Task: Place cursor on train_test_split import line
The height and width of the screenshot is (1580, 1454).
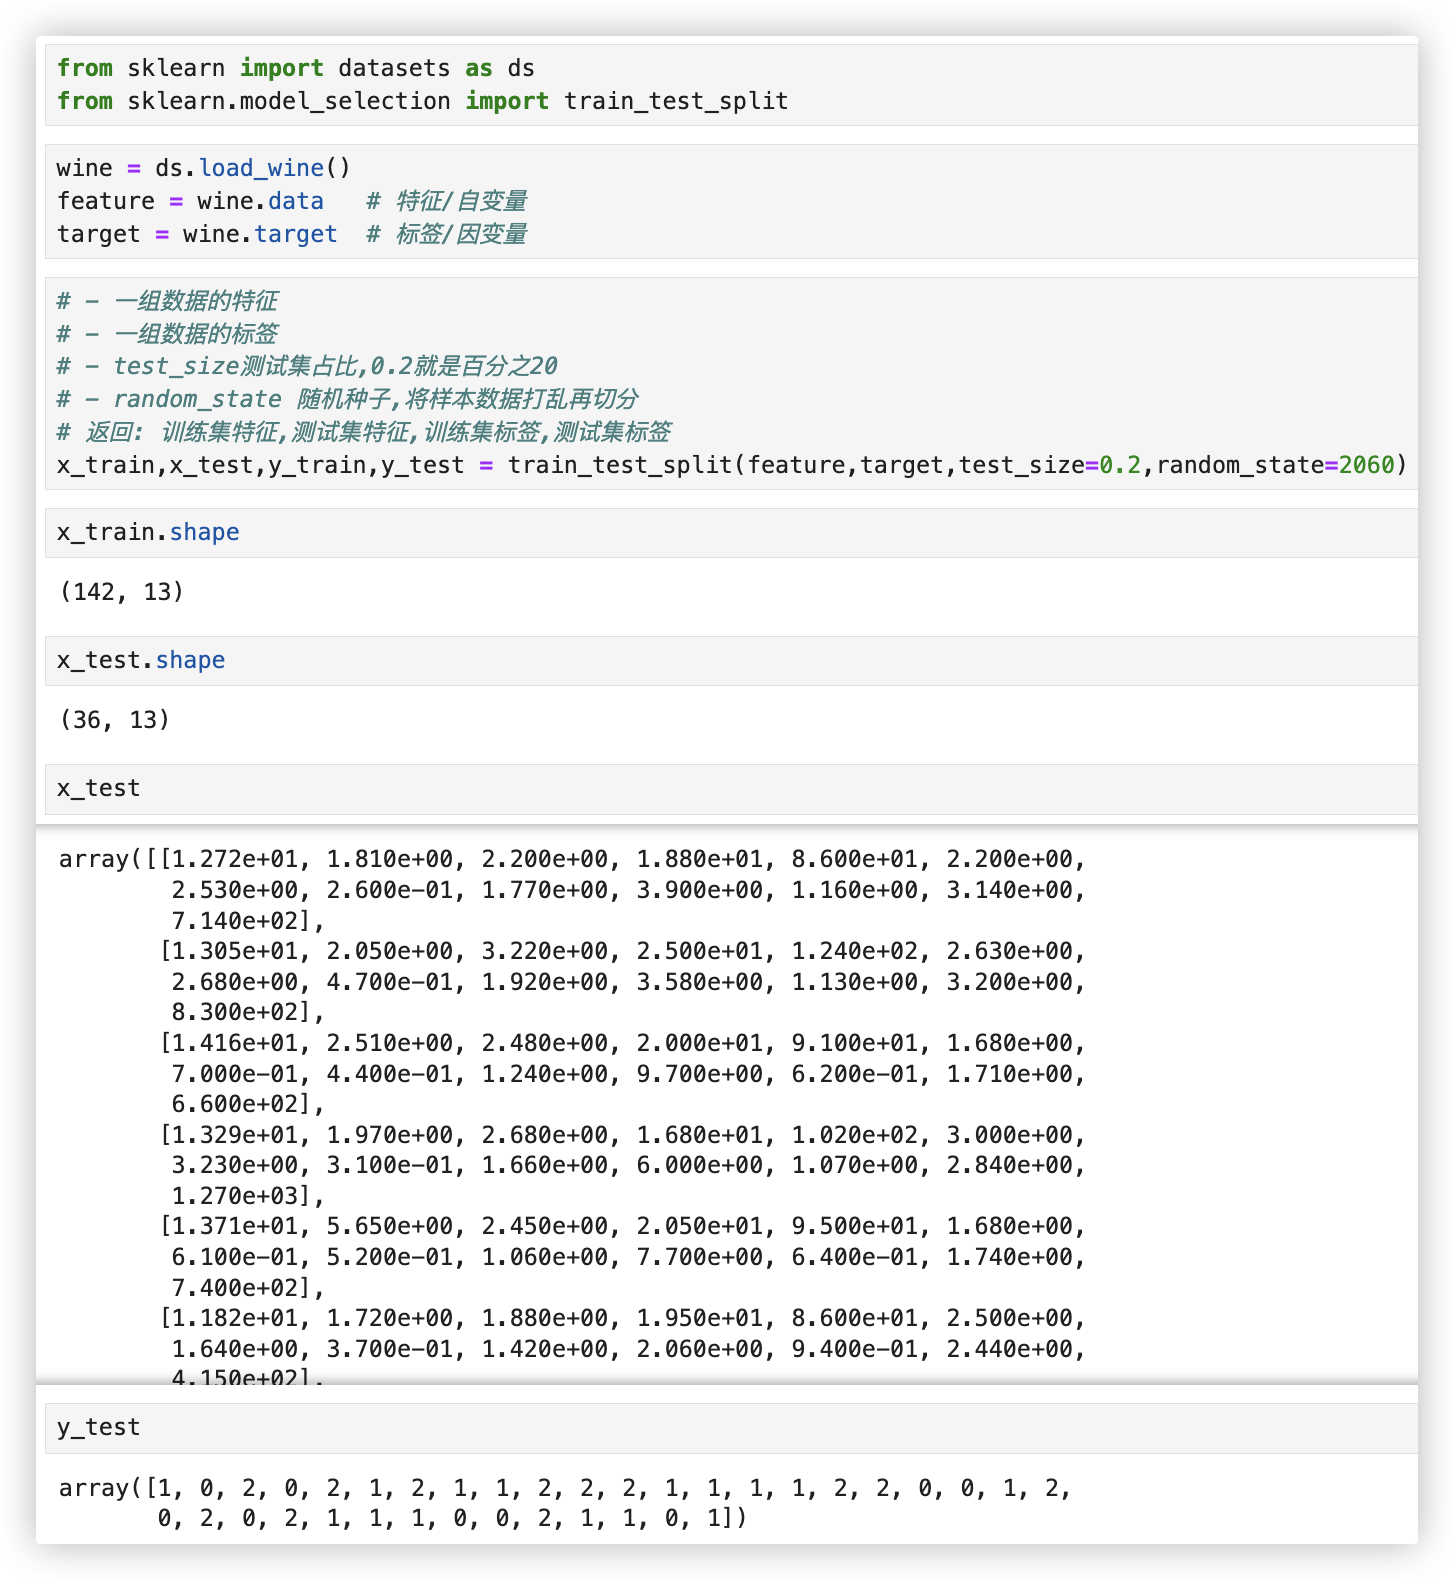Action: (x=422, y=101)
